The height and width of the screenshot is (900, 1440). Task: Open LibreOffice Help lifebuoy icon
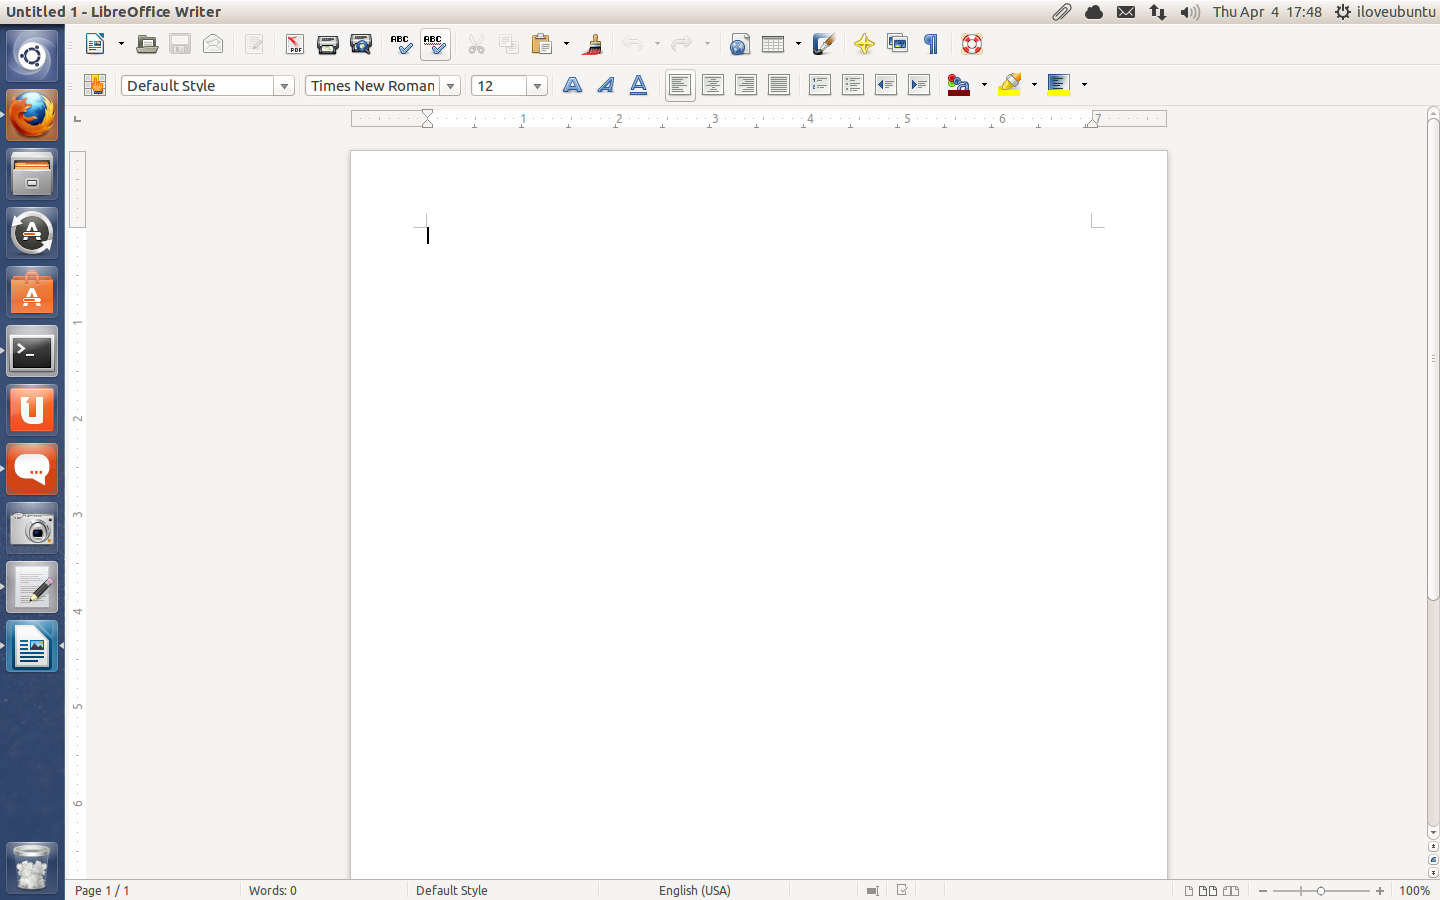[972, 44]
